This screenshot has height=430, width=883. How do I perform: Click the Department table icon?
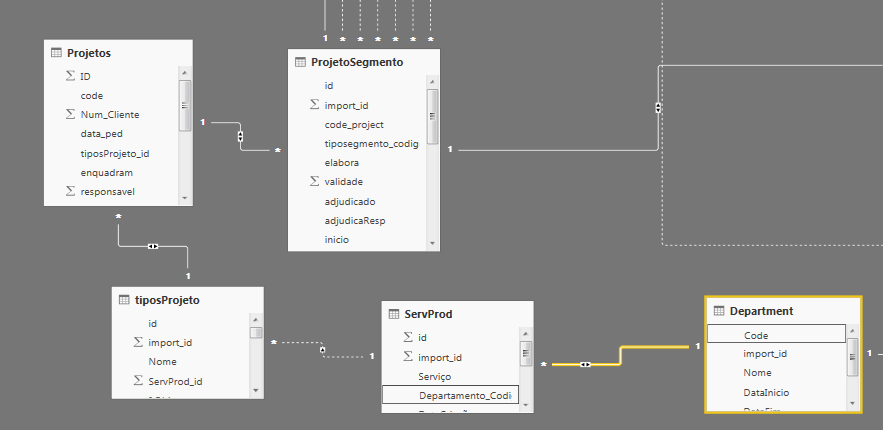point(719,311)
